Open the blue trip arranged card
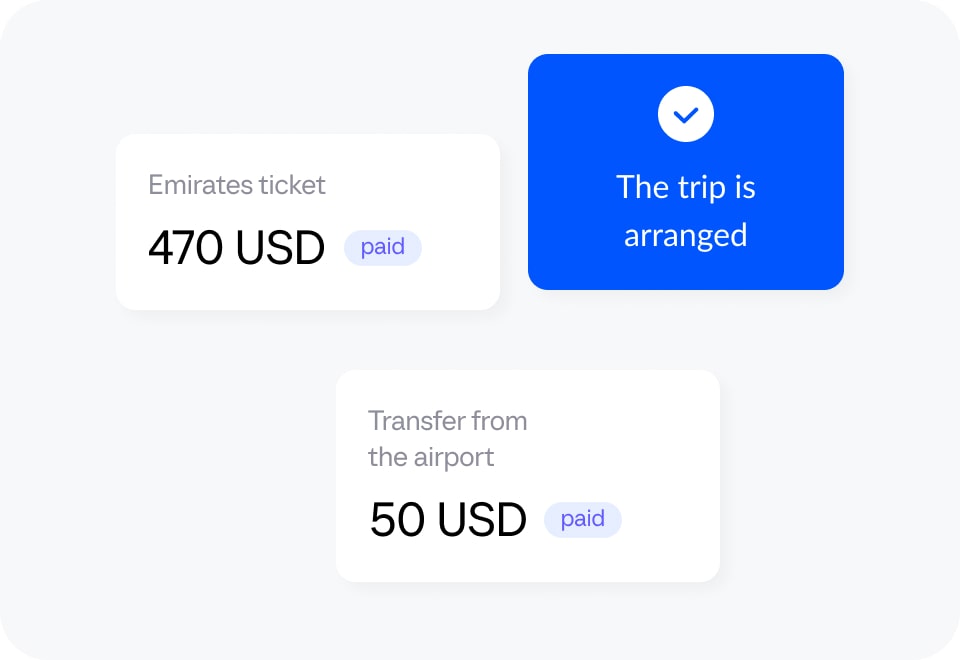The height and width of the screenshot is (660, 960). click(686, 171)
